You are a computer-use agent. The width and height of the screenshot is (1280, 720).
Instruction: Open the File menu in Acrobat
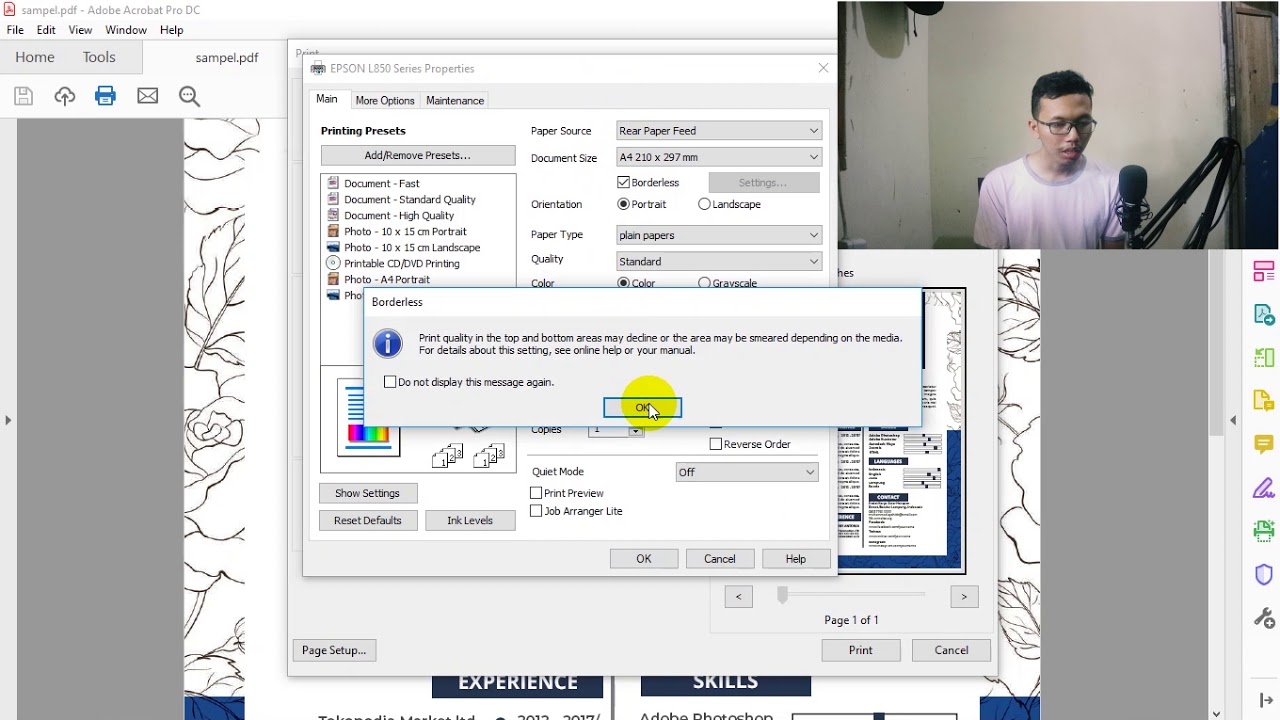tap(15, 30)
